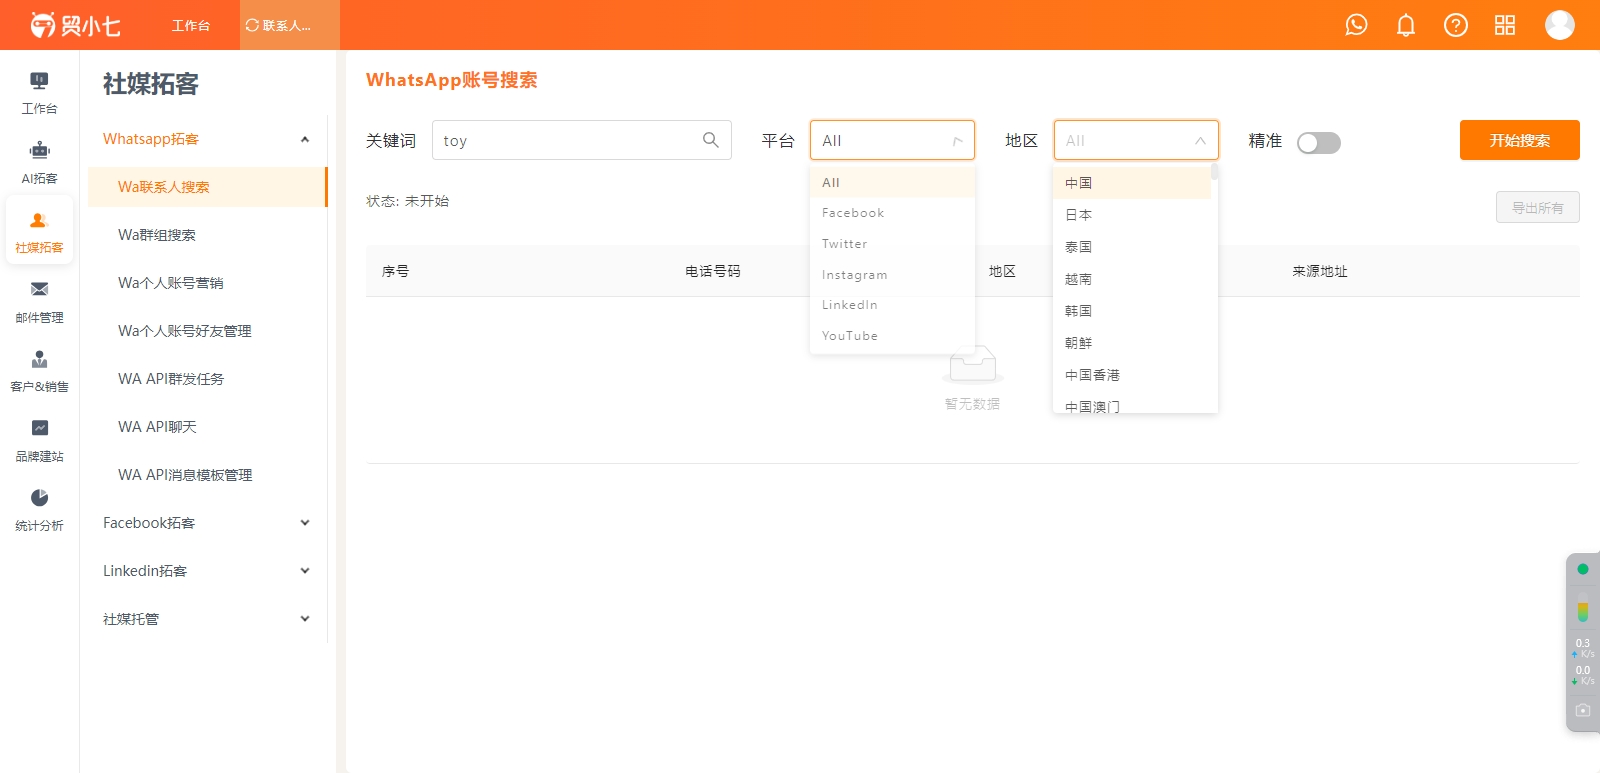This screenshot has width=1600, height=773.
Task: Select 中国 in the region list
Action: pos(1132,183)
